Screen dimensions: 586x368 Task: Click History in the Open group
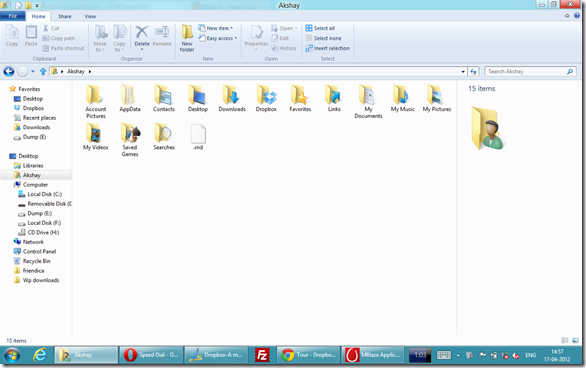click(x=284, y=48)
